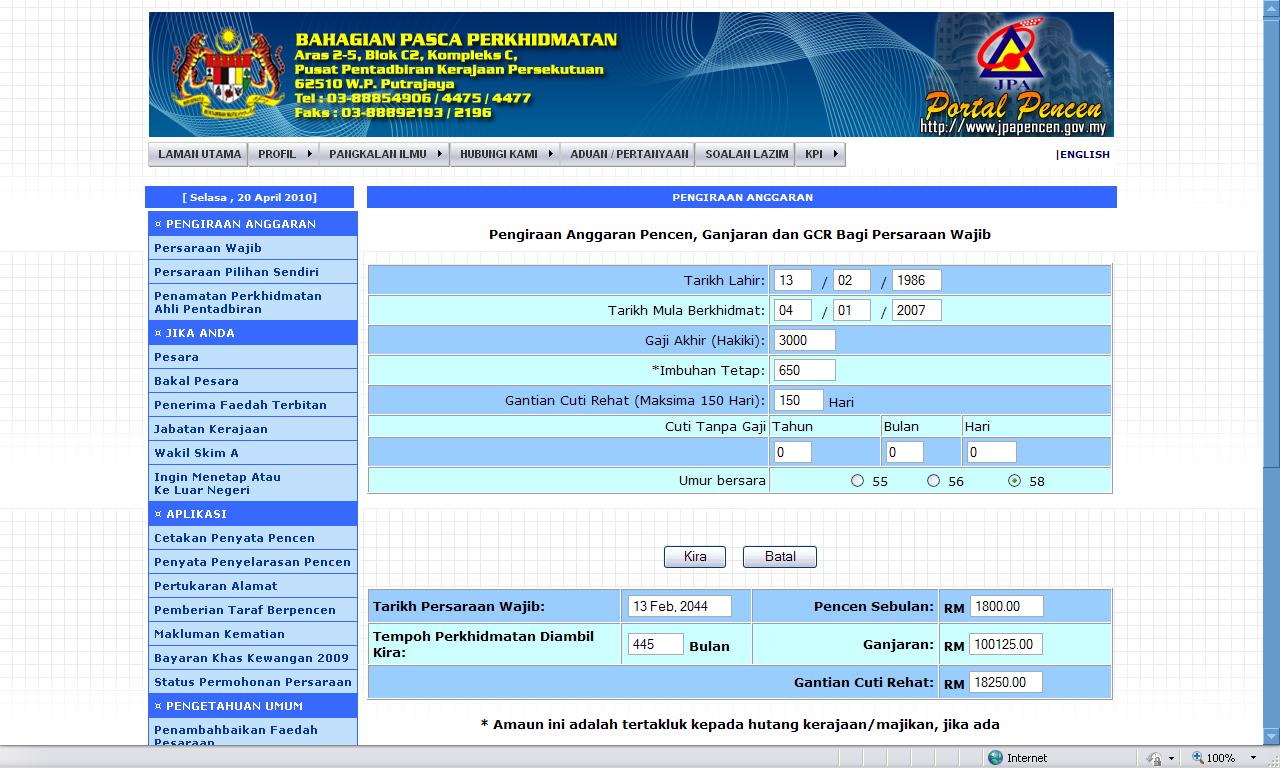This screenshot has width=1280, height=768.
Task: Focus the Gaji Akhir (Hakiki) field
Action: click(804, 340)
